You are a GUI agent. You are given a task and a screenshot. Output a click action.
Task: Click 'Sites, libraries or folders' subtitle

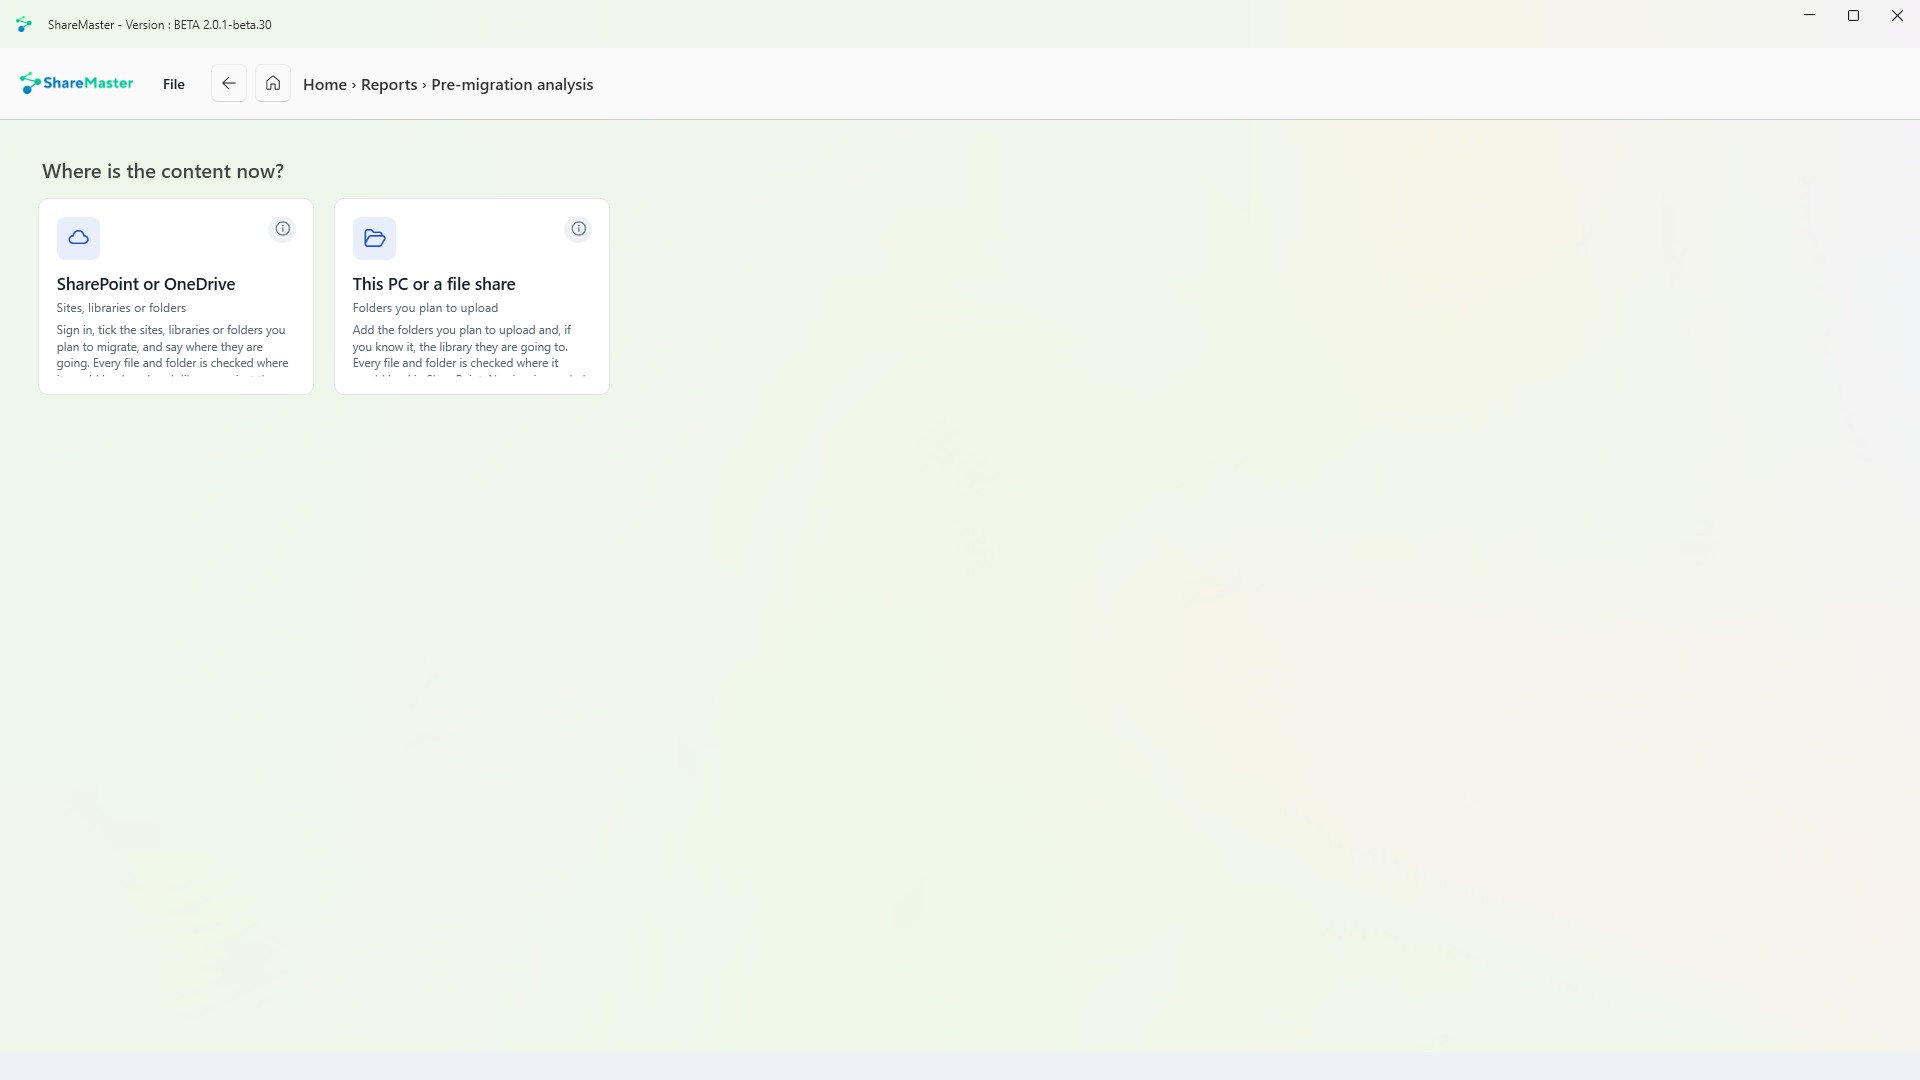(x=121, y=308)
